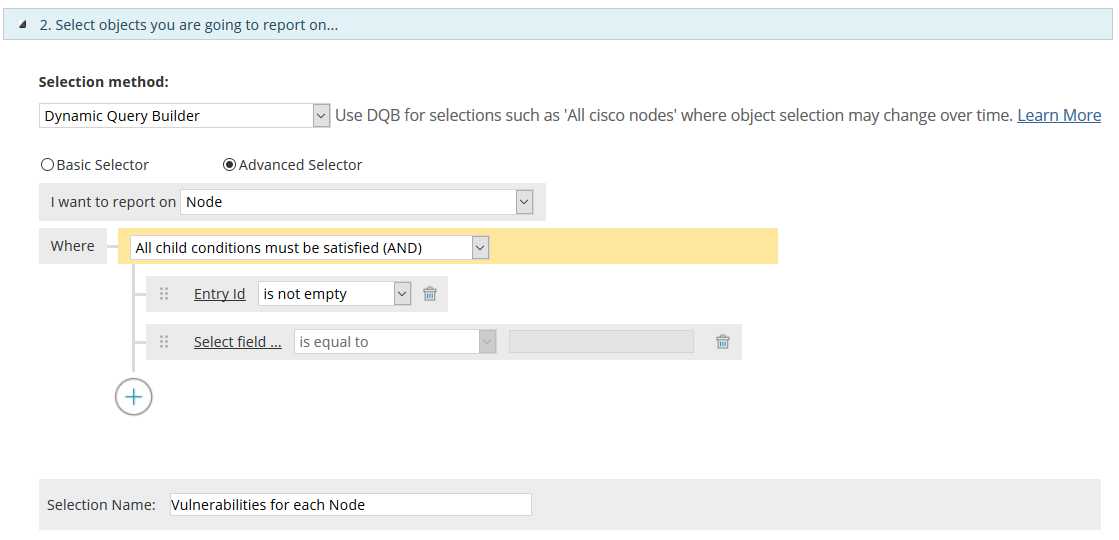Collapse the section 2 header triangle

(23, 25)
